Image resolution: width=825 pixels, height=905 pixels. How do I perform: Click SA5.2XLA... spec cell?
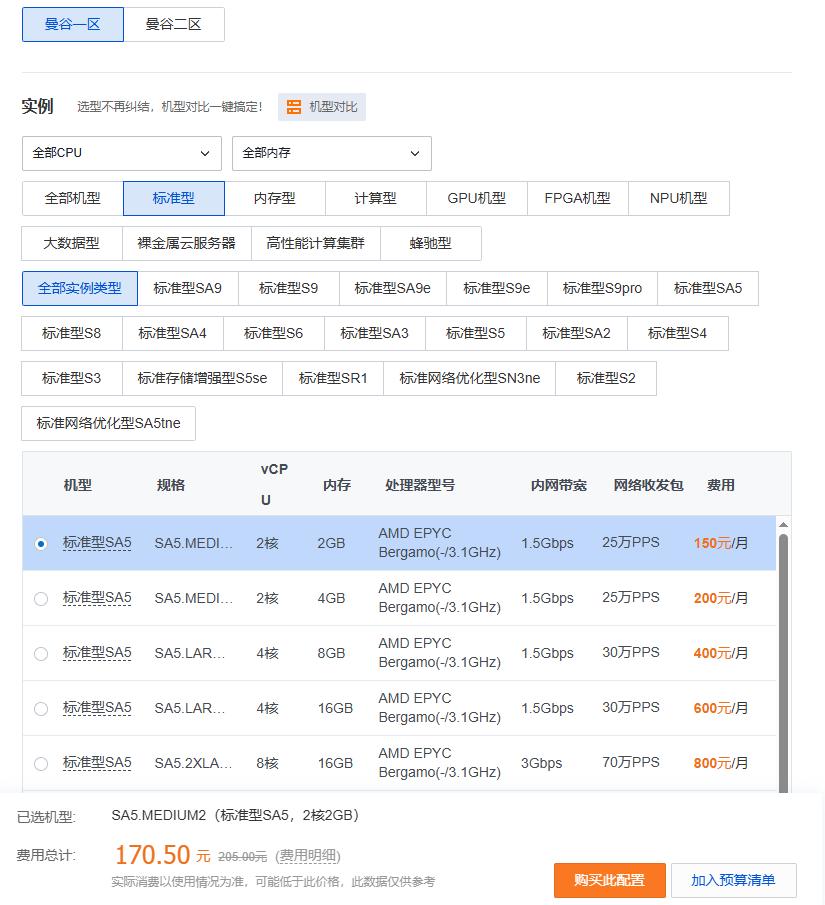[x=193, y=763]
